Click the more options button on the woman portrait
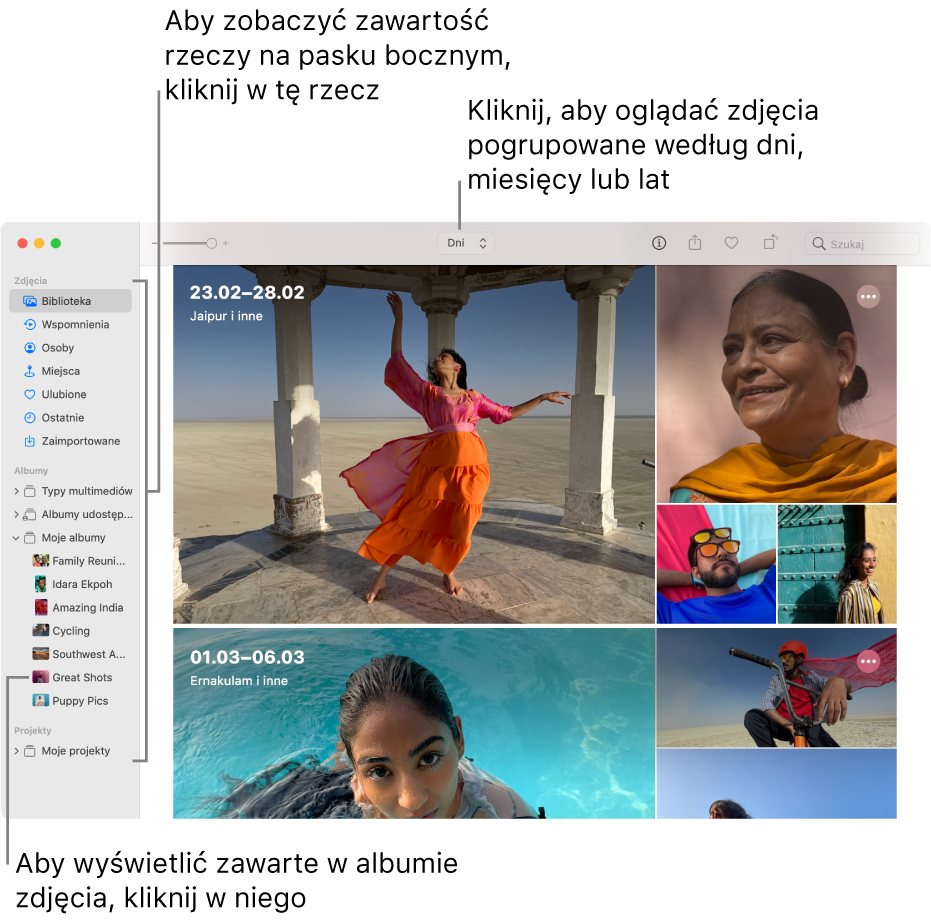Viewport: 931px width, 920px height. coord(868,296)
